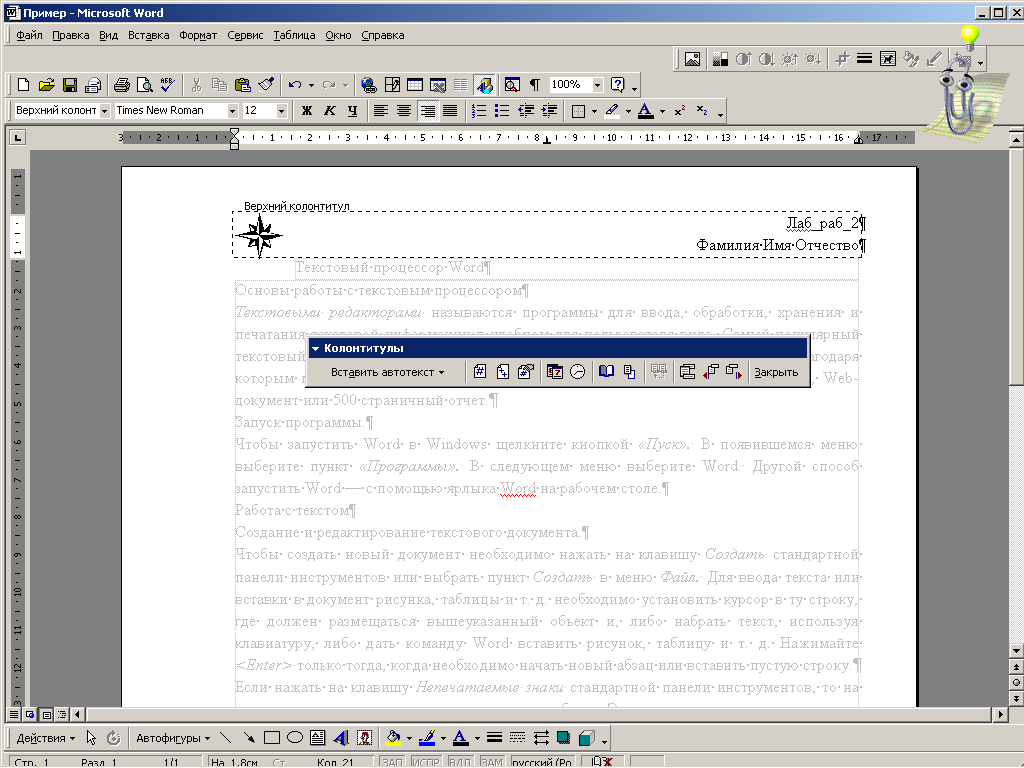
Task: Close the header toolbar with Закрыть
Action: click(x=776, y=372)
